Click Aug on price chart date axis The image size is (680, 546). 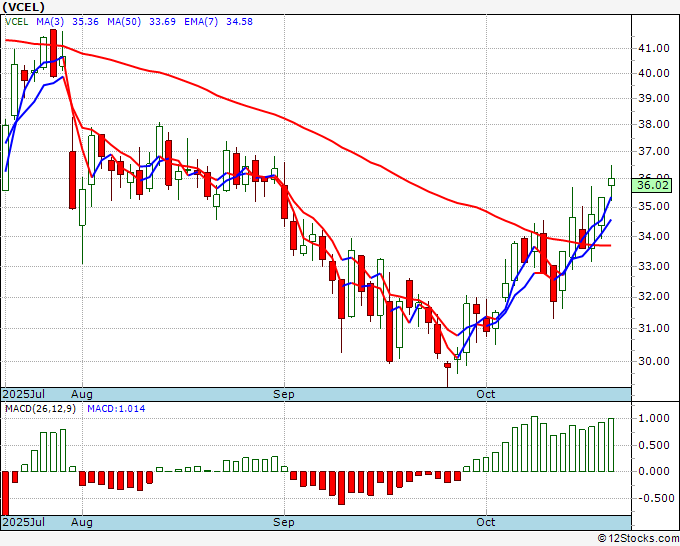(82, 394)
